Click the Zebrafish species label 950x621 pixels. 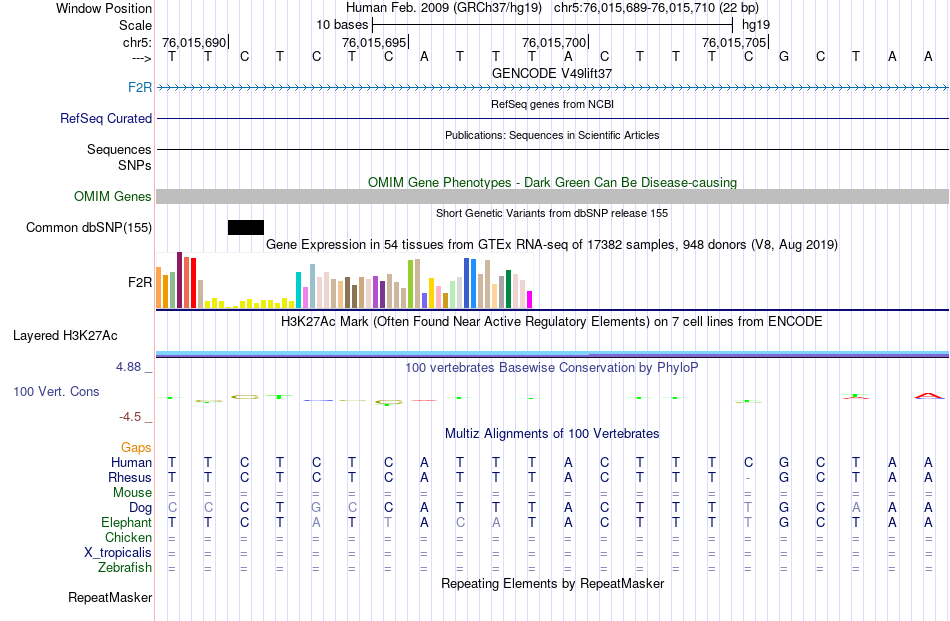(125, 568)
